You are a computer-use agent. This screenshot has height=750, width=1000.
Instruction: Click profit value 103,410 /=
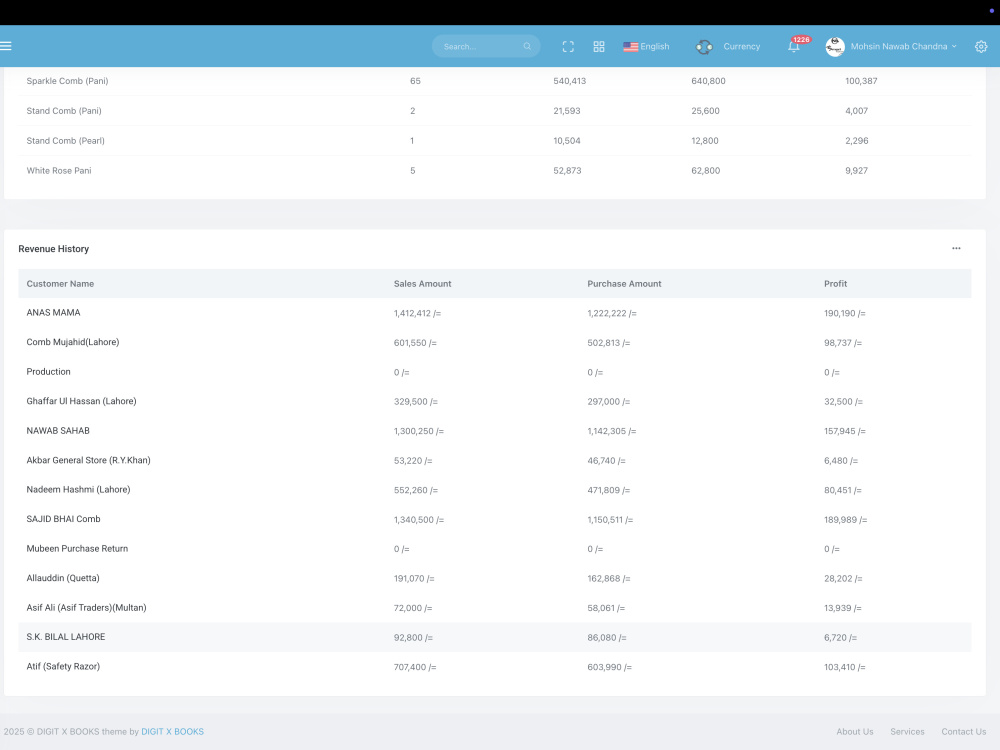pyautogui.click(x=844, y=667)
